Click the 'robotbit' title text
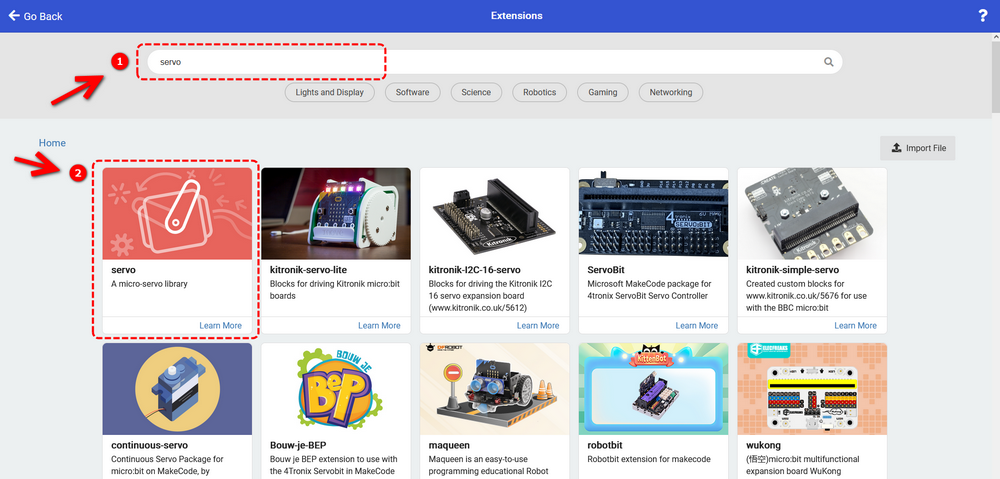1000x479 pixels. [605, 445]
